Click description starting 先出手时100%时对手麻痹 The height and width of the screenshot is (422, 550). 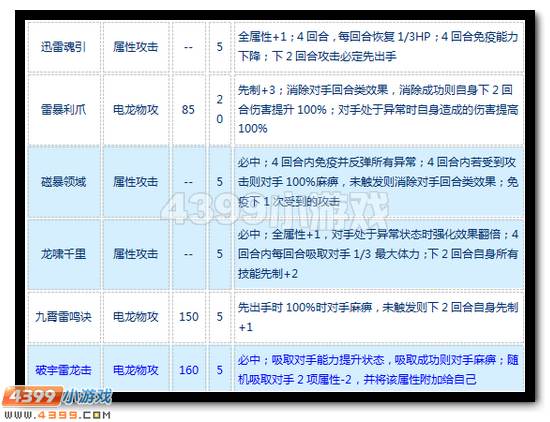378,317
